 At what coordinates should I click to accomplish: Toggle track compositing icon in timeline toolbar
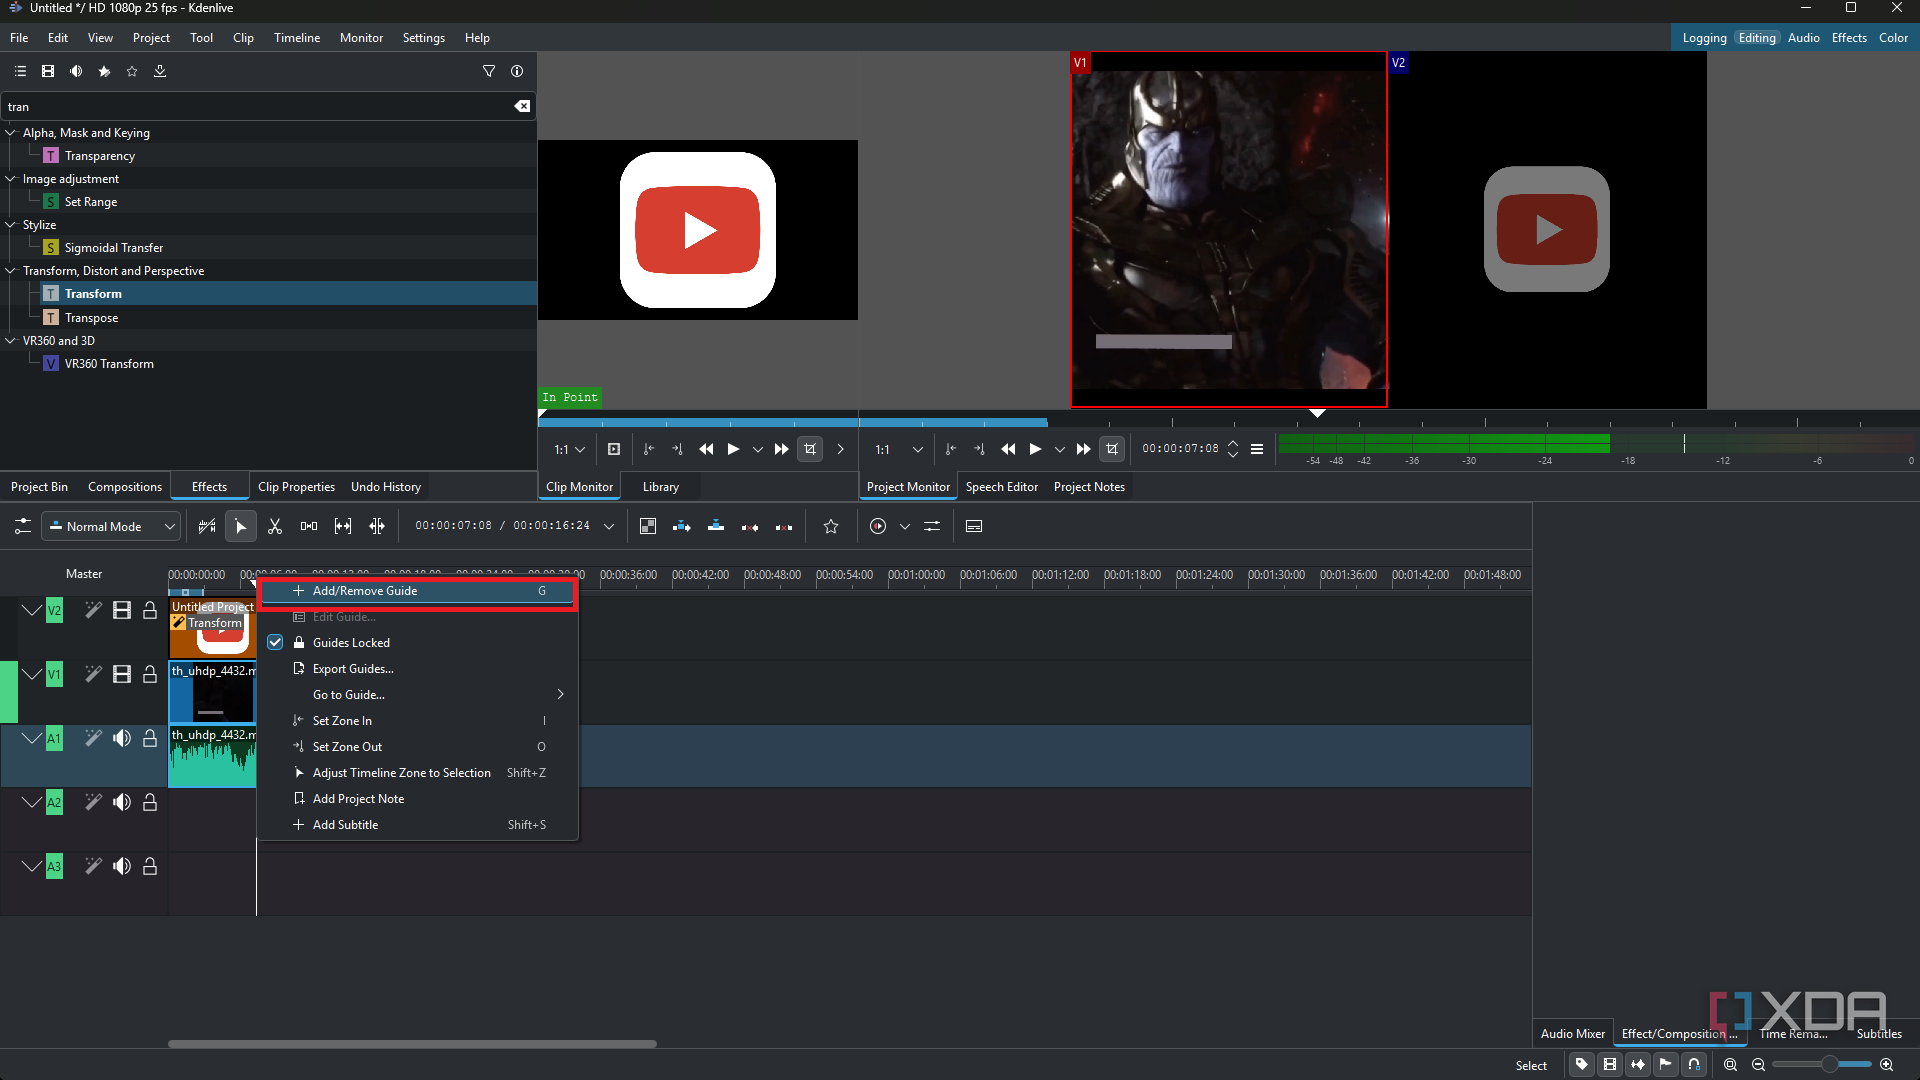648,526
